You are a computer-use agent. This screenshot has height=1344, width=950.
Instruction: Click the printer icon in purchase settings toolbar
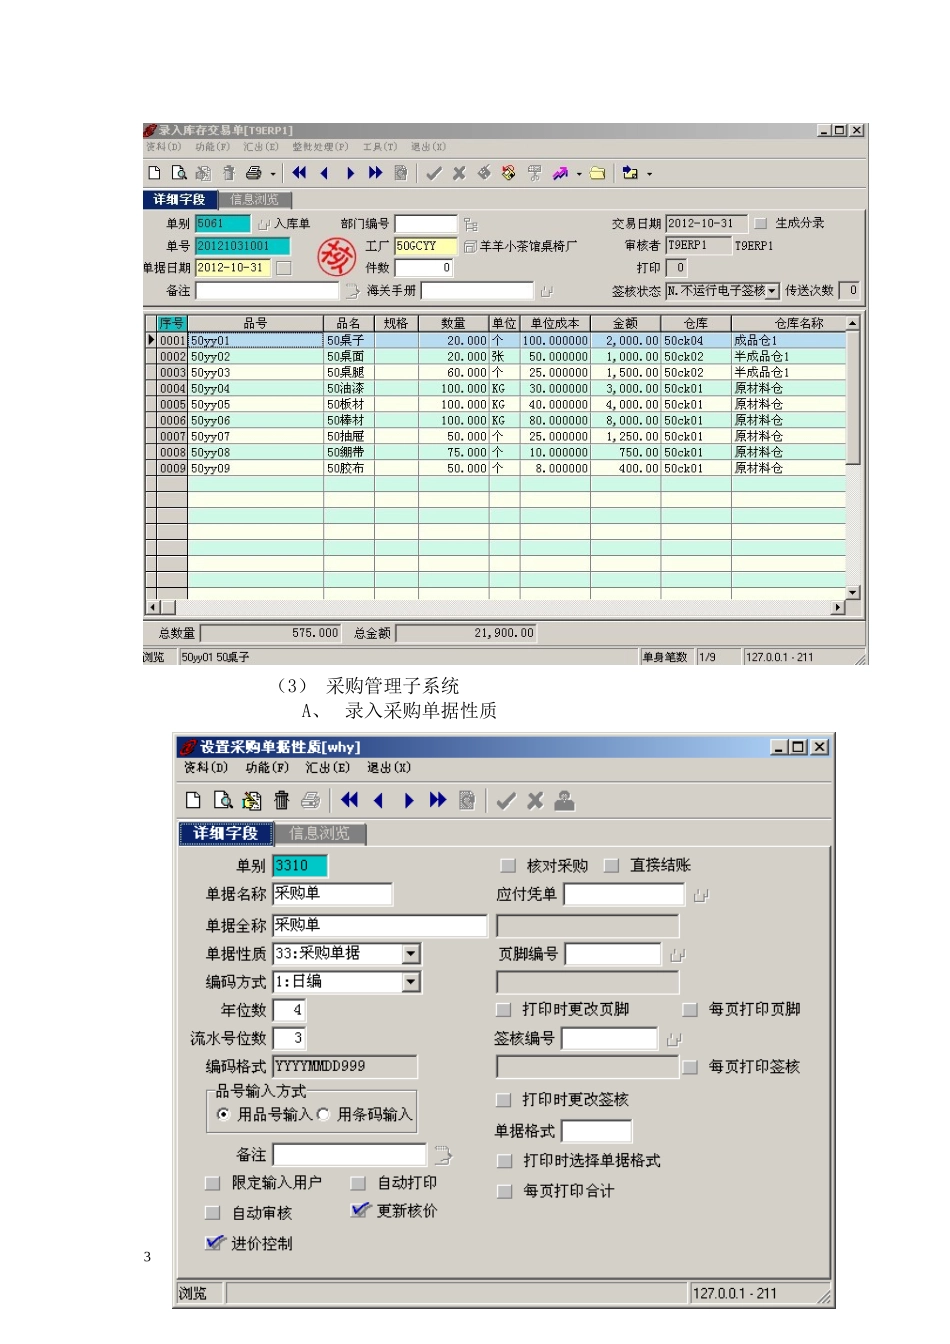(311, 800)
